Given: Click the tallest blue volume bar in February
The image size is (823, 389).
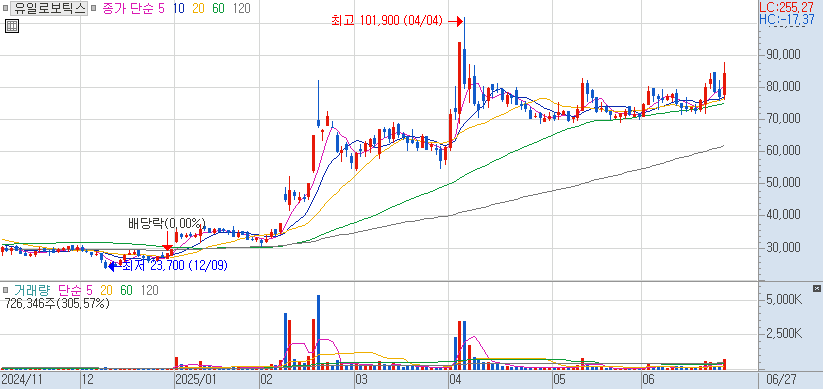Looking at the screenshot, I should click(x=318, y=333).
